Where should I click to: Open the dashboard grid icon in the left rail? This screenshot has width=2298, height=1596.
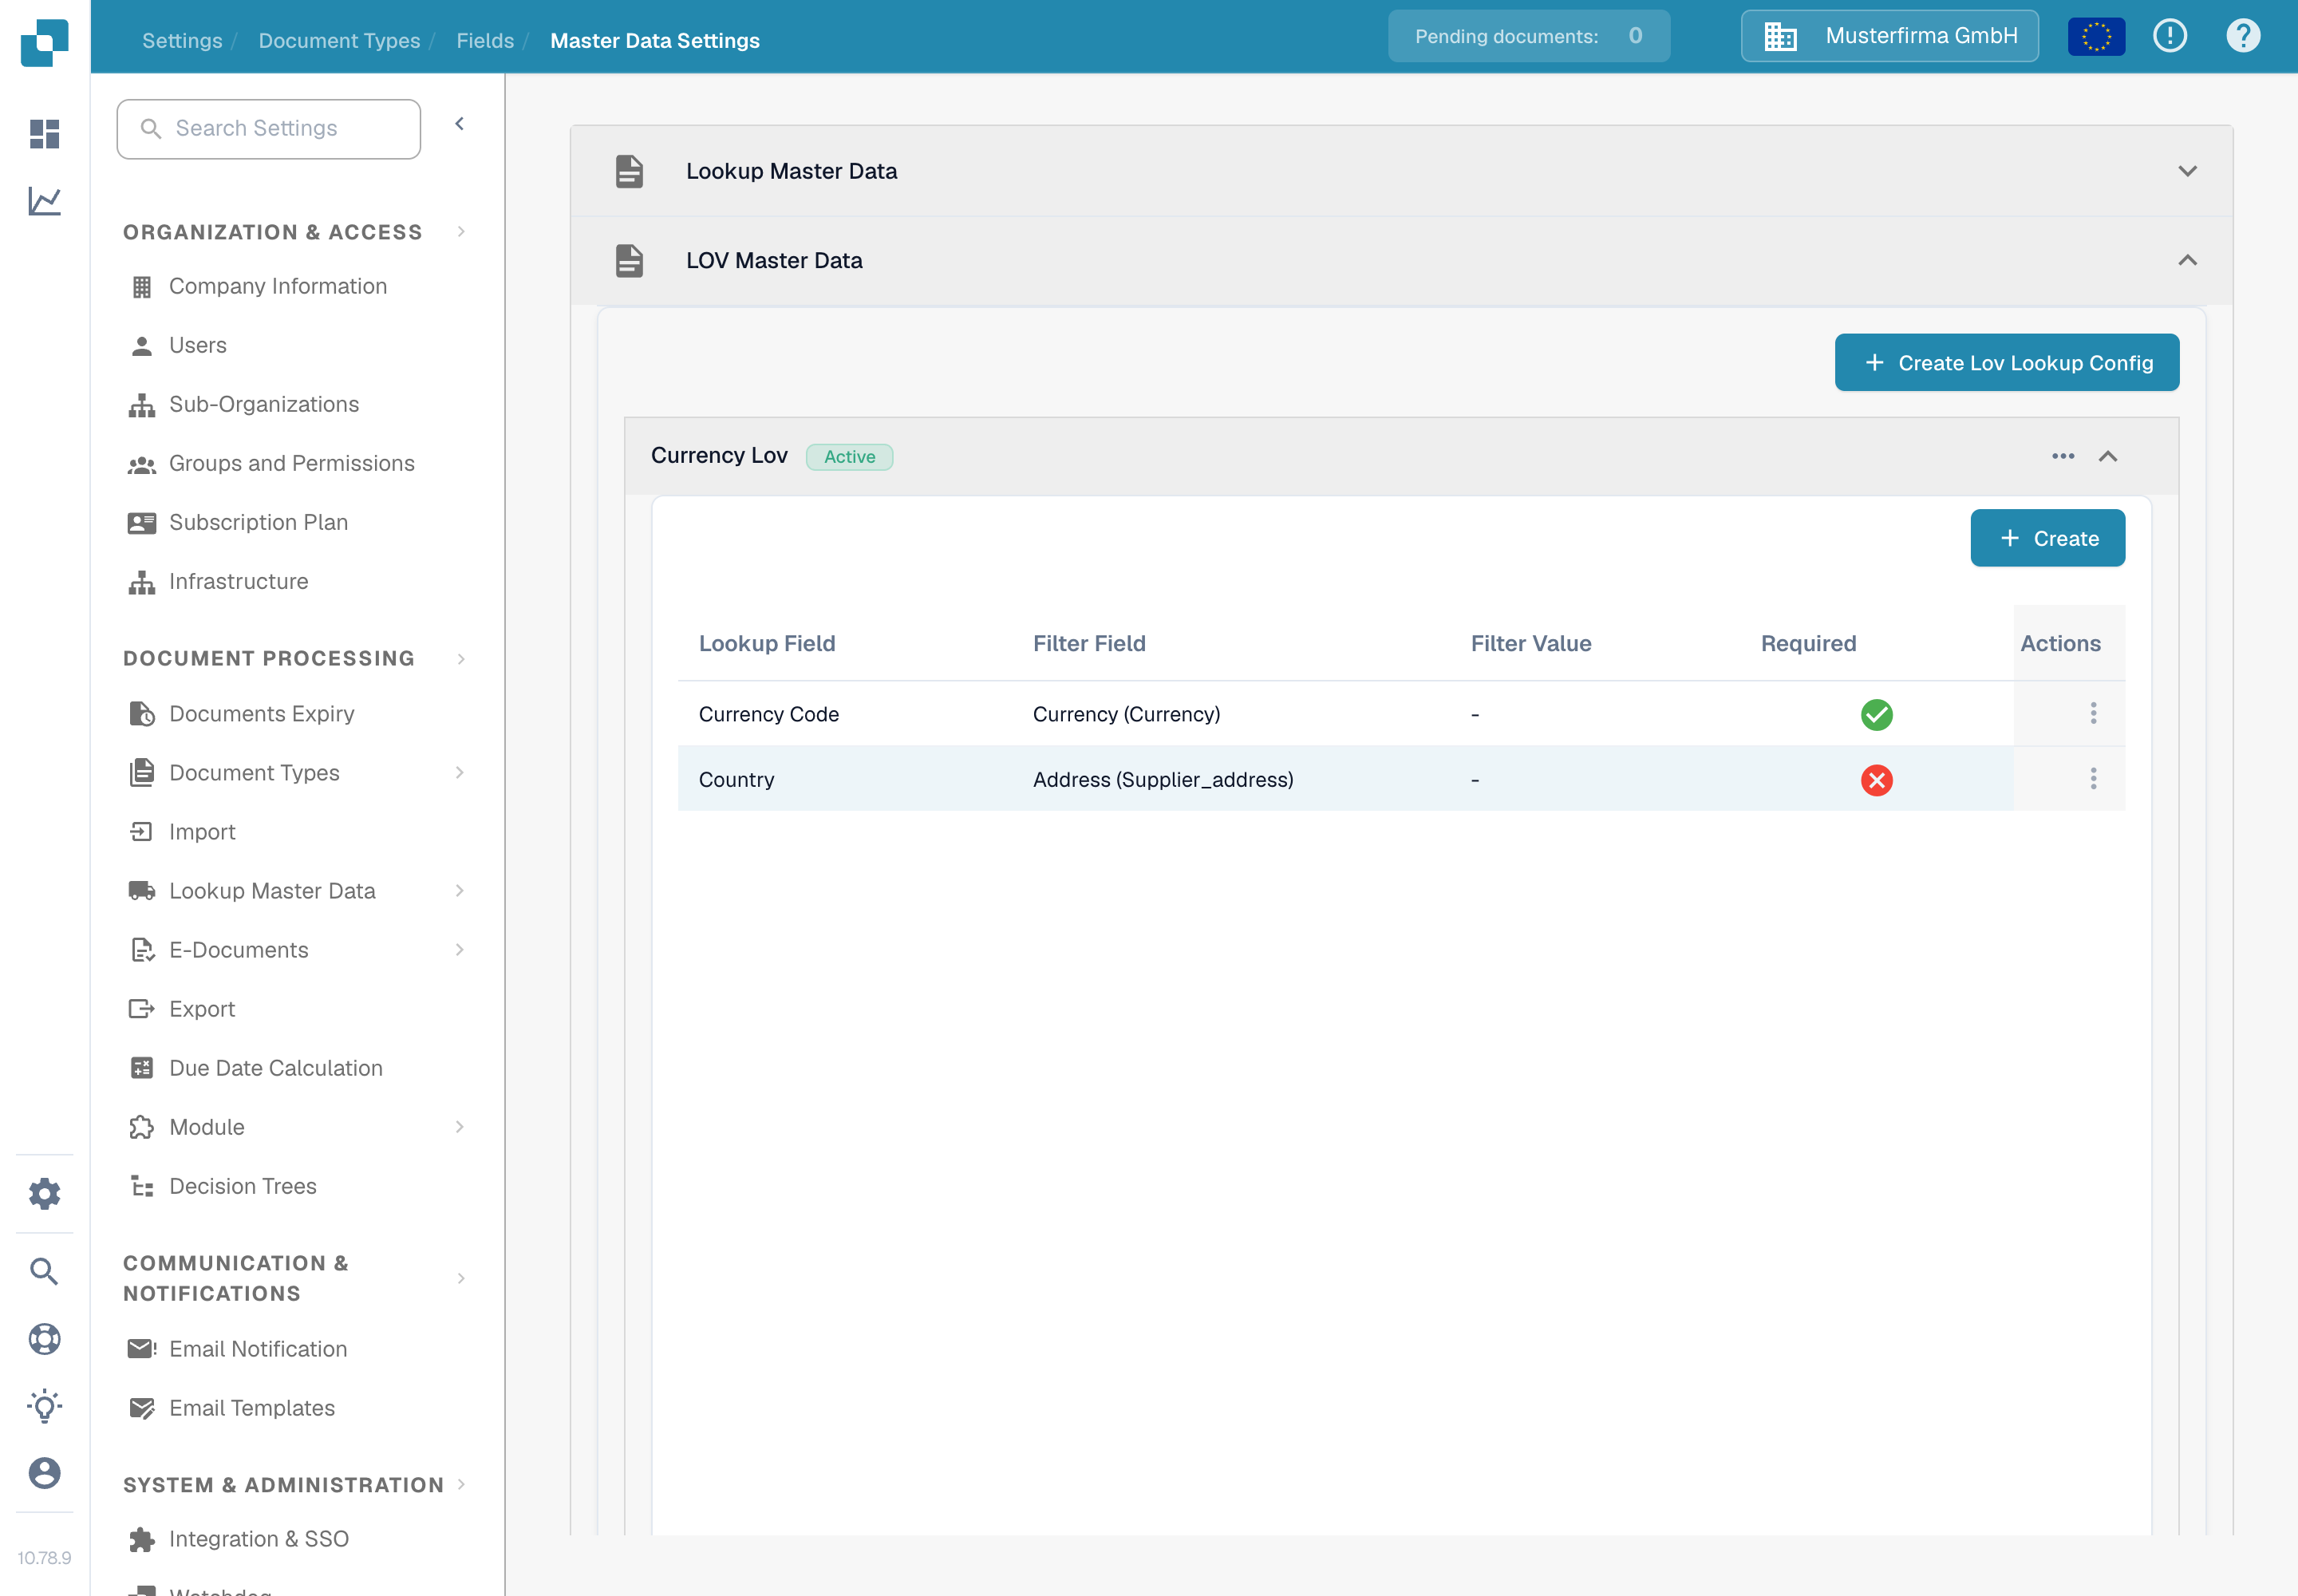[44, 133]
